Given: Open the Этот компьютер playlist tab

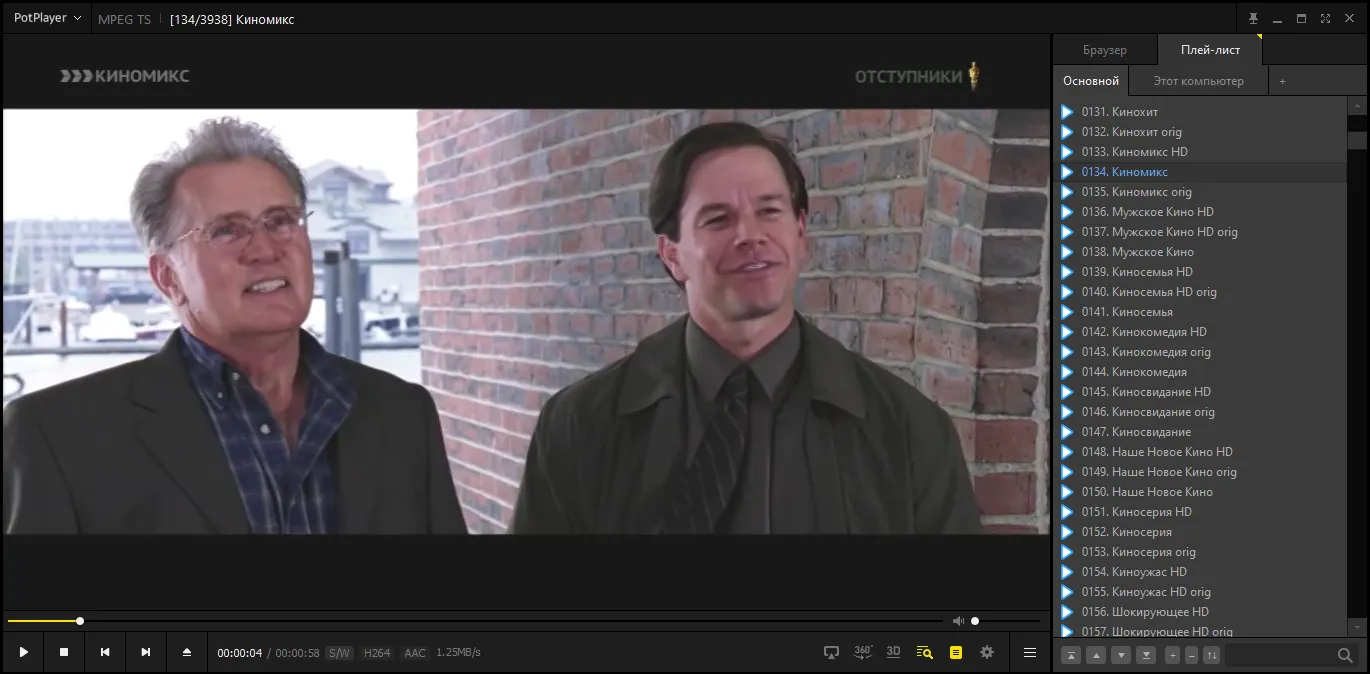Looking at the screenshot, I should click(1198, 81).
